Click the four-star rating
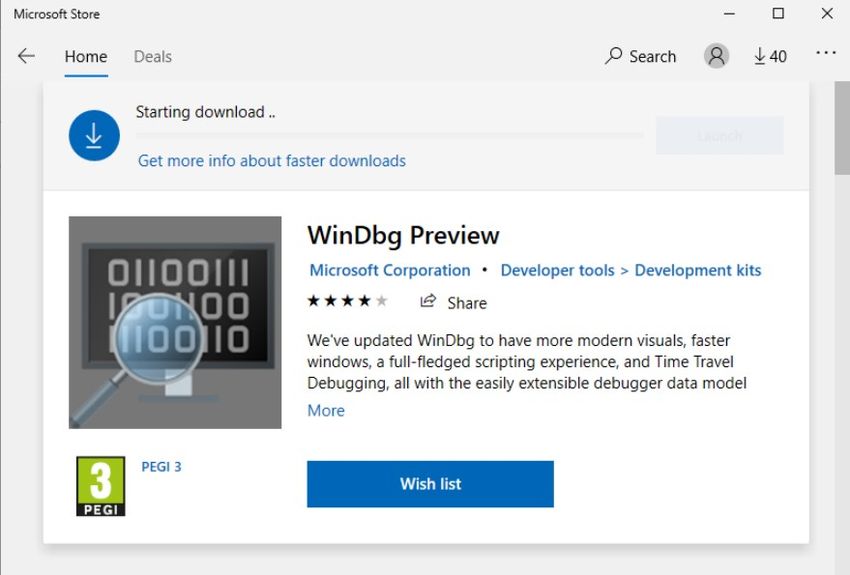Screen dimensions: 850x575 point(347,301)
